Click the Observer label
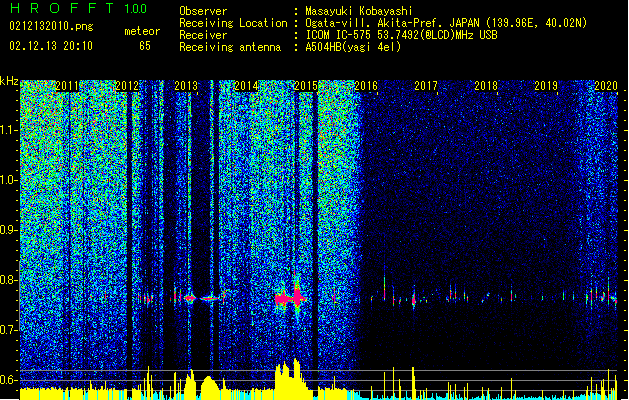Viewport: 629px width, 400px height. pyautogui.click(x=203, y=11)
